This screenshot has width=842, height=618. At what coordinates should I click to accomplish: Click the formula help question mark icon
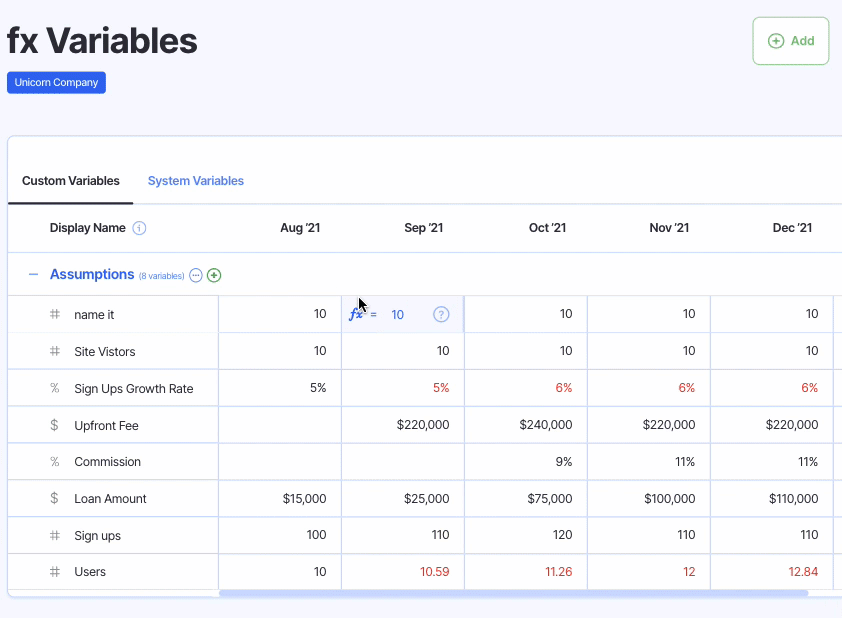coord(441,314)
